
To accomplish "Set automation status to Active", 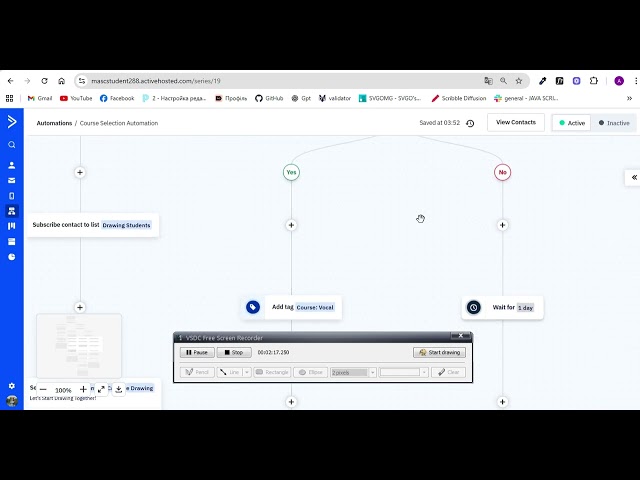I will [572, 123].
